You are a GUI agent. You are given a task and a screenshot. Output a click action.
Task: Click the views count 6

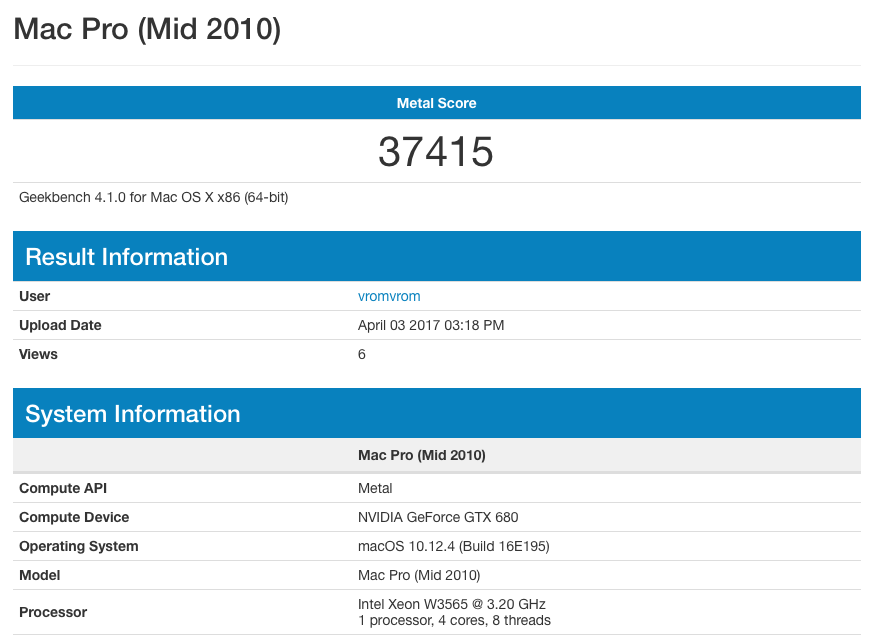362,354
